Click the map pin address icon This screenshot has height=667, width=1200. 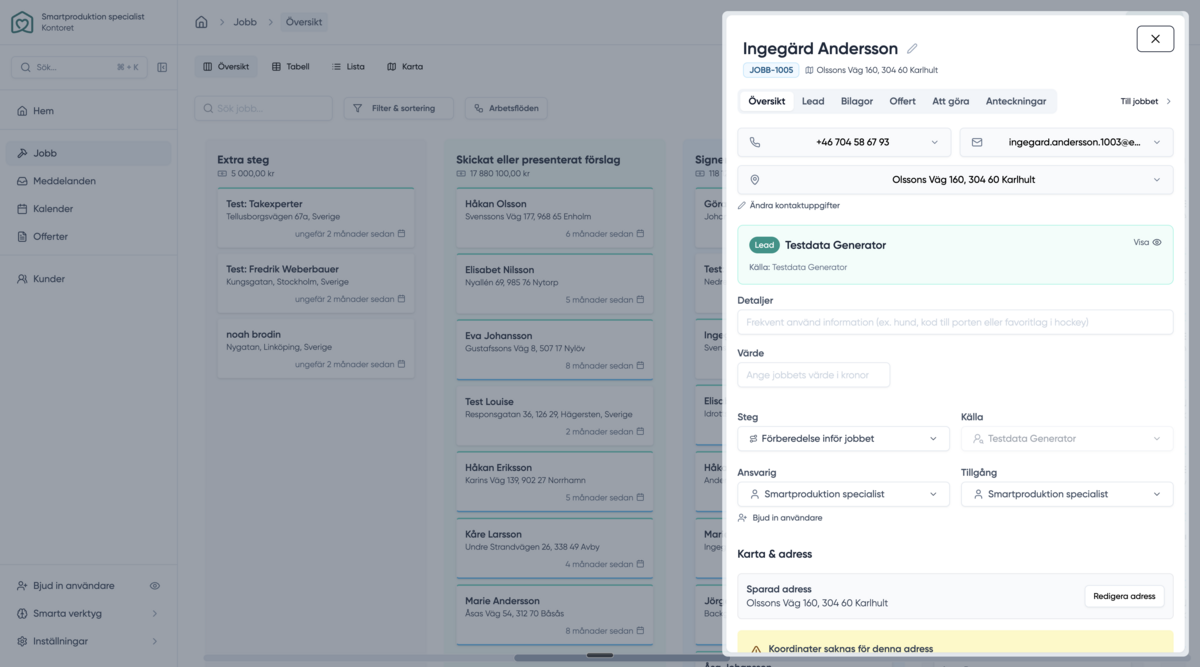tap(755, 180)
